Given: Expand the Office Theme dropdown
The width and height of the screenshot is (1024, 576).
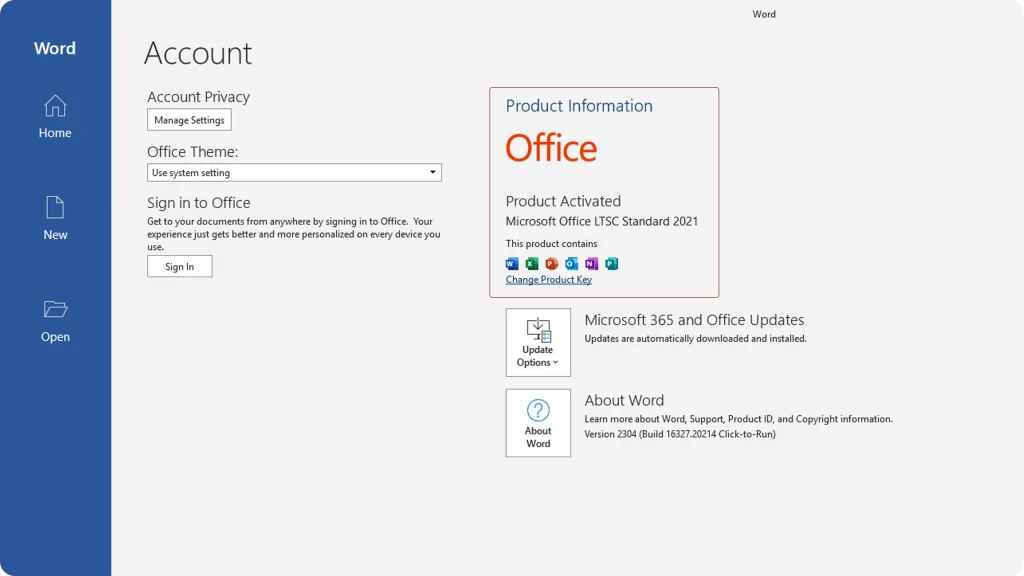Looking at the screenshot, I should coord(294,172).
